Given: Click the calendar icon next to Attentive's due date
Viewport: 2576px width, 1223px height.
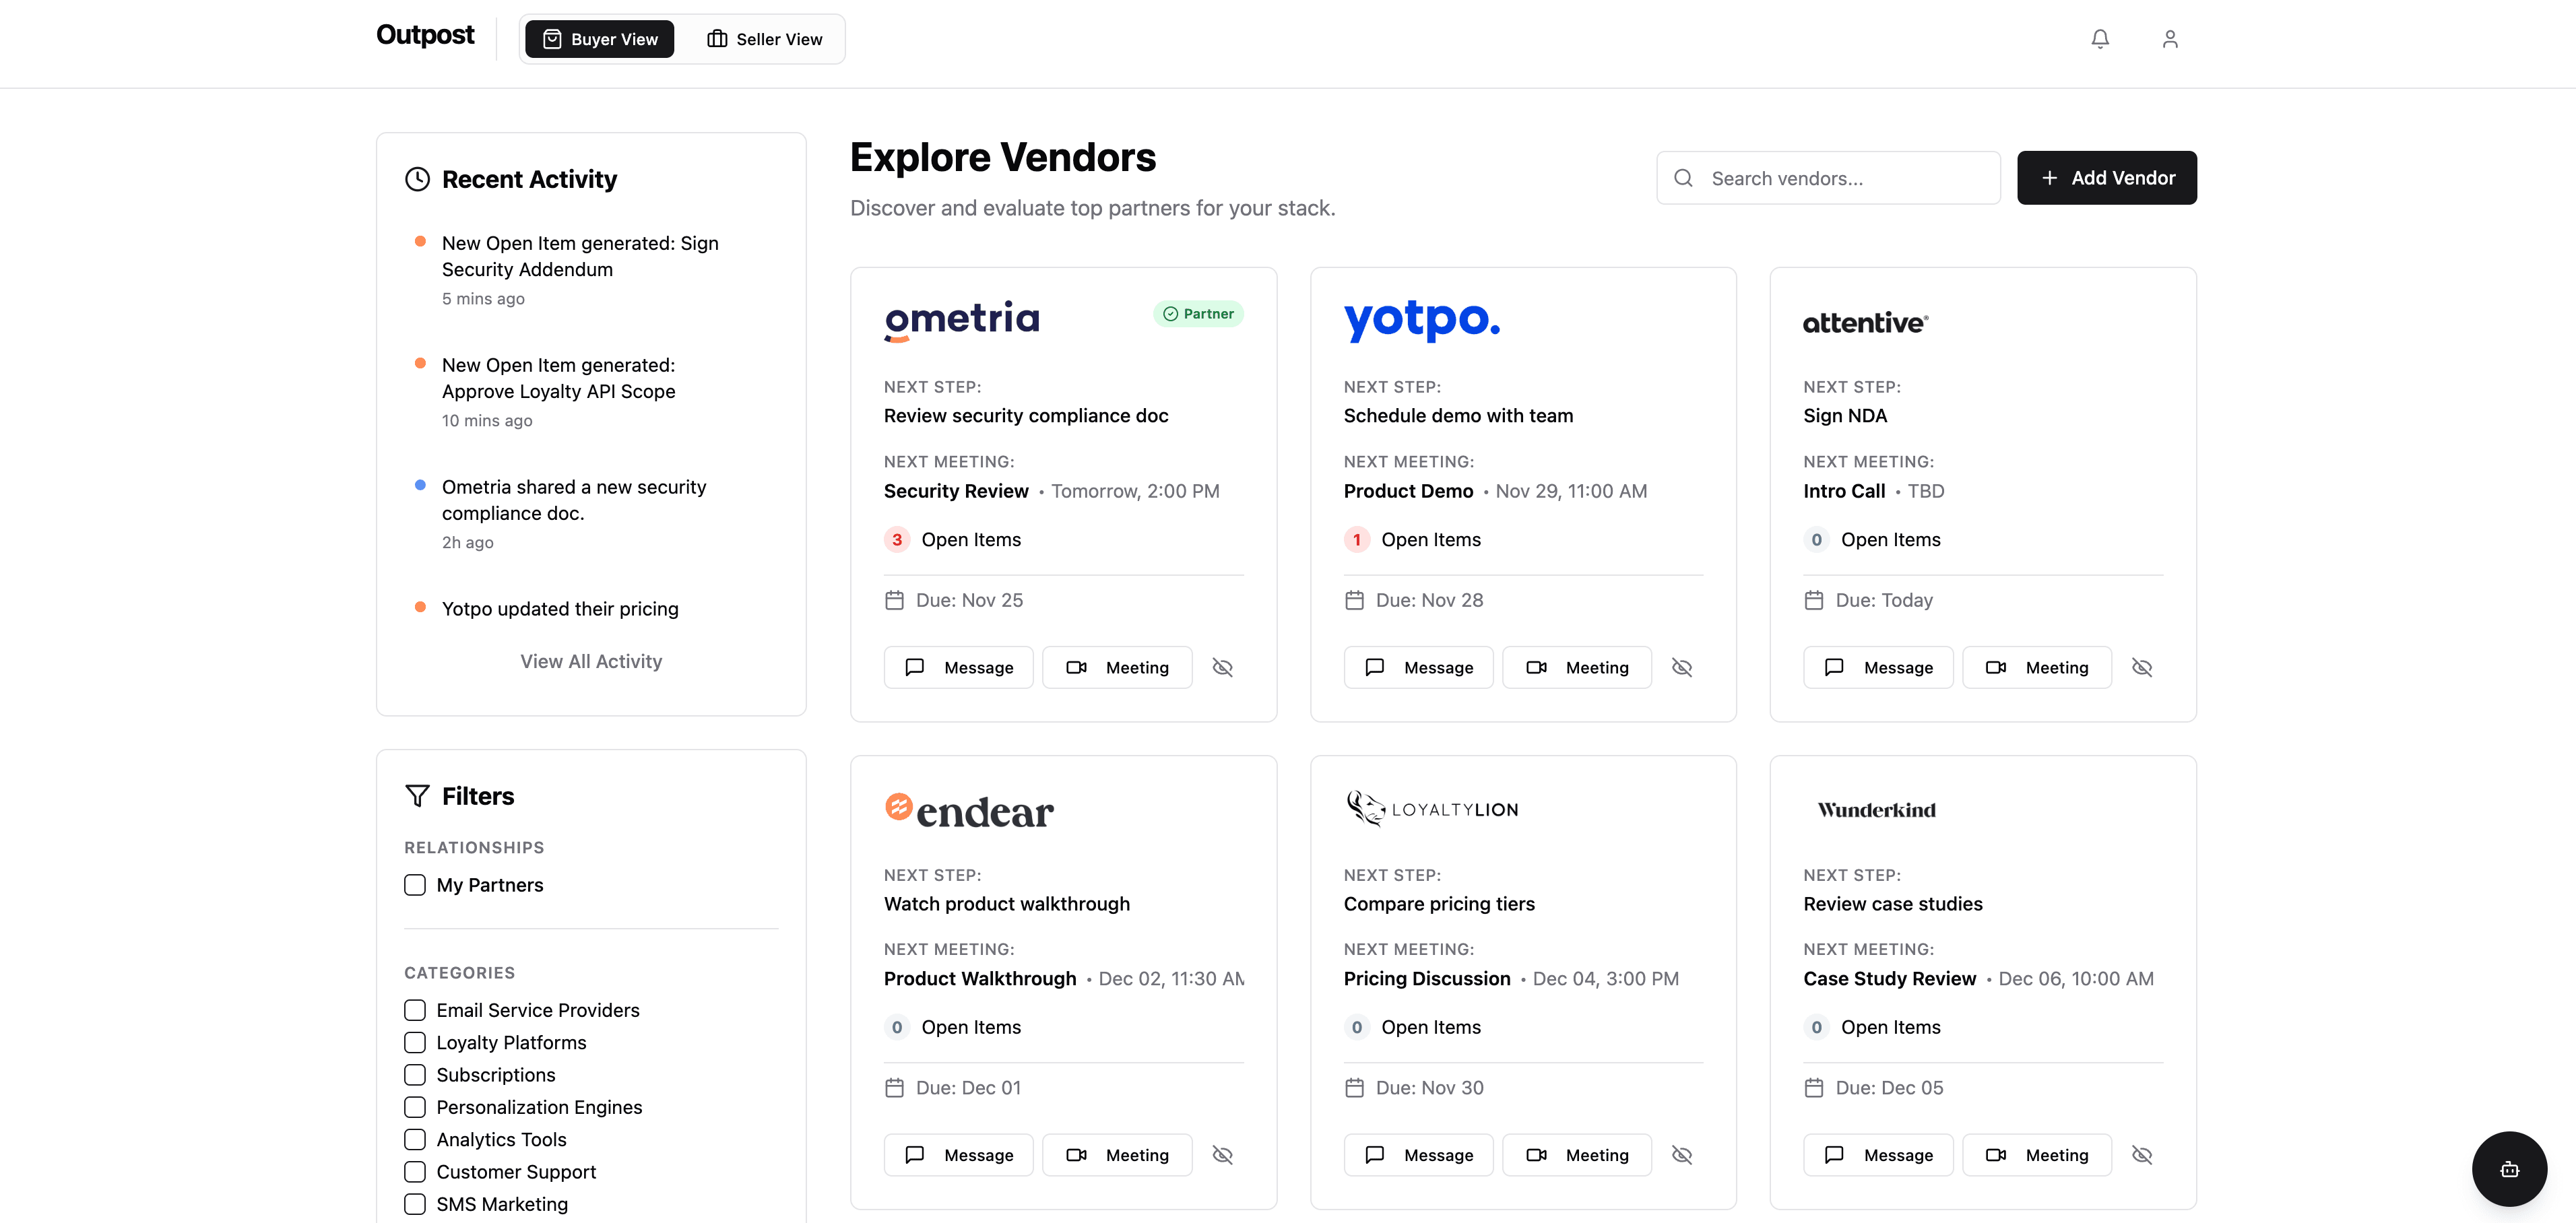Looking at the screenshot, I should pos(1815,599).
